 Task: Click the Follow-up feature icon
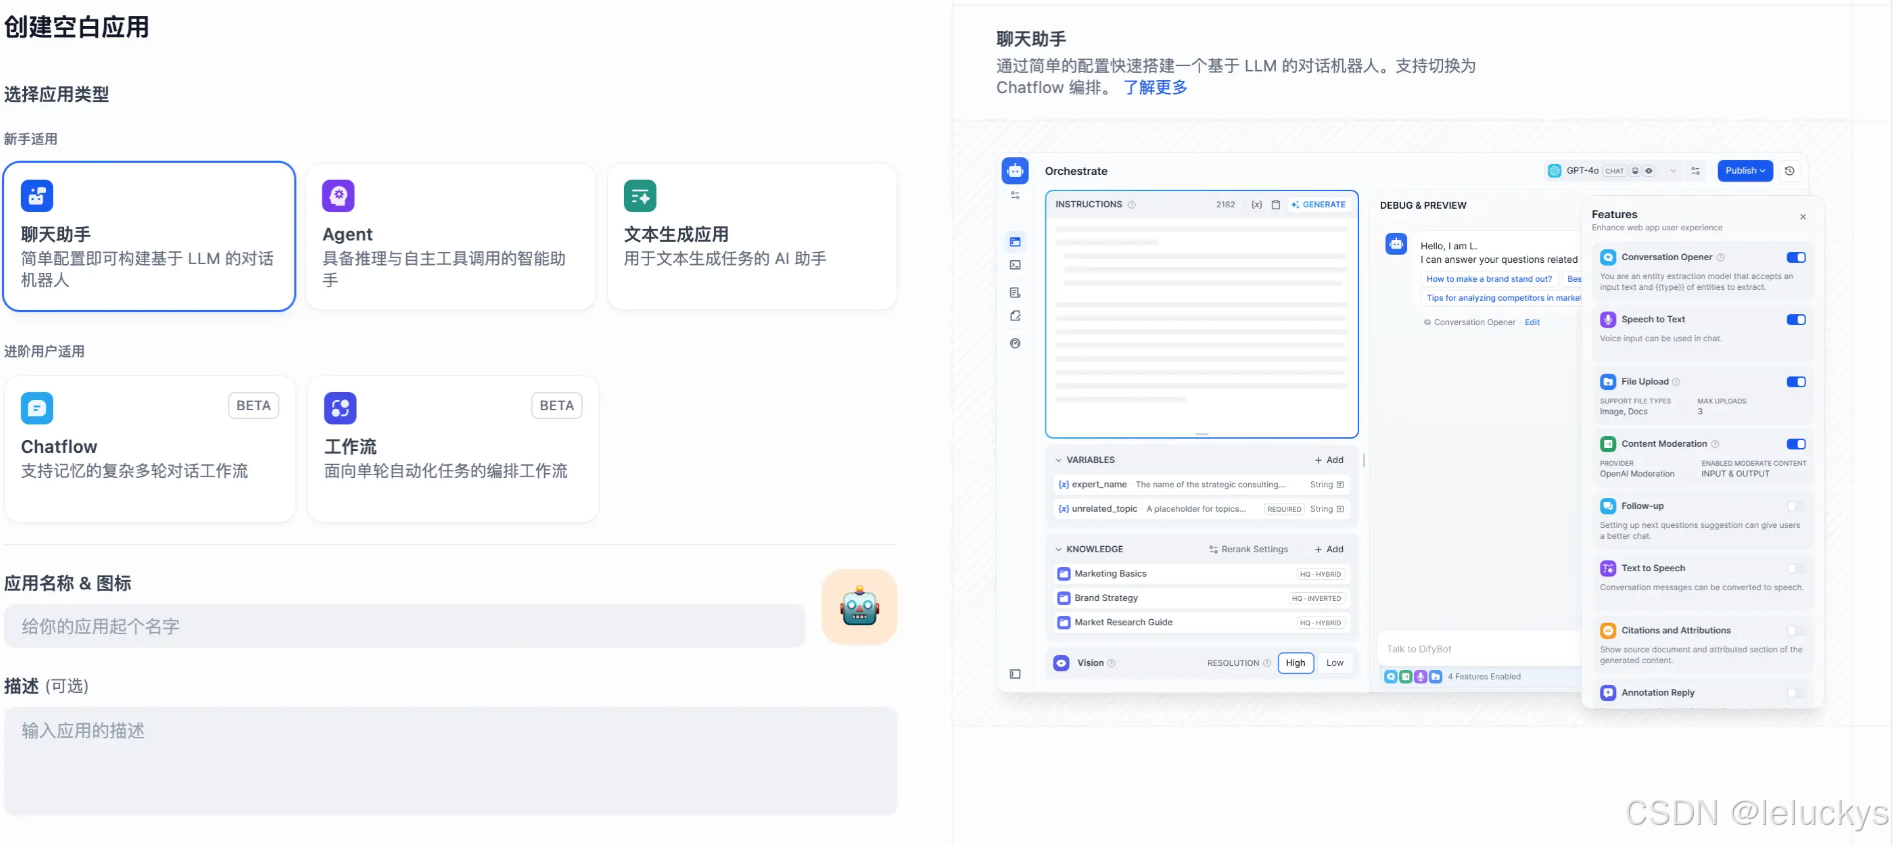(1608, 506)
